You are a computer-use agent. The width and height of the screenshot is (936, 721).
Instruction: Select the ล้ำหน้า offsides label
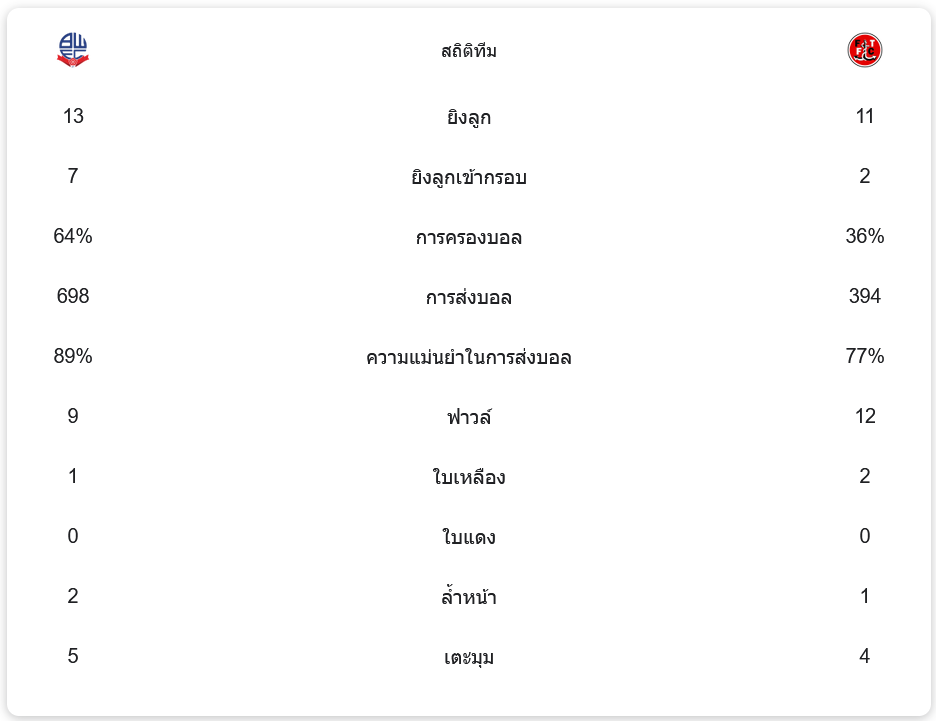click(468, 597)
